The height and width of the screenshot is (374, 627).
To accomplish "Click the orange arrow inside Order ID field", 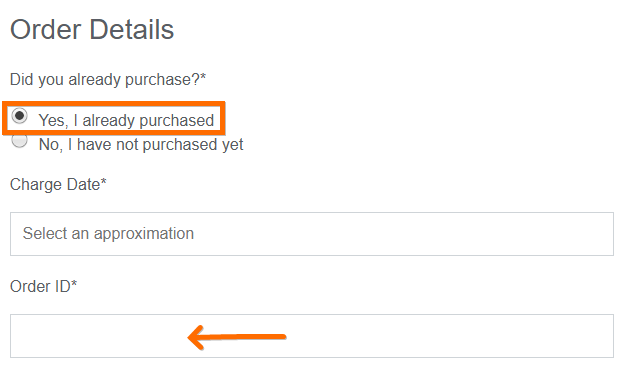I will tap(237, 337).
